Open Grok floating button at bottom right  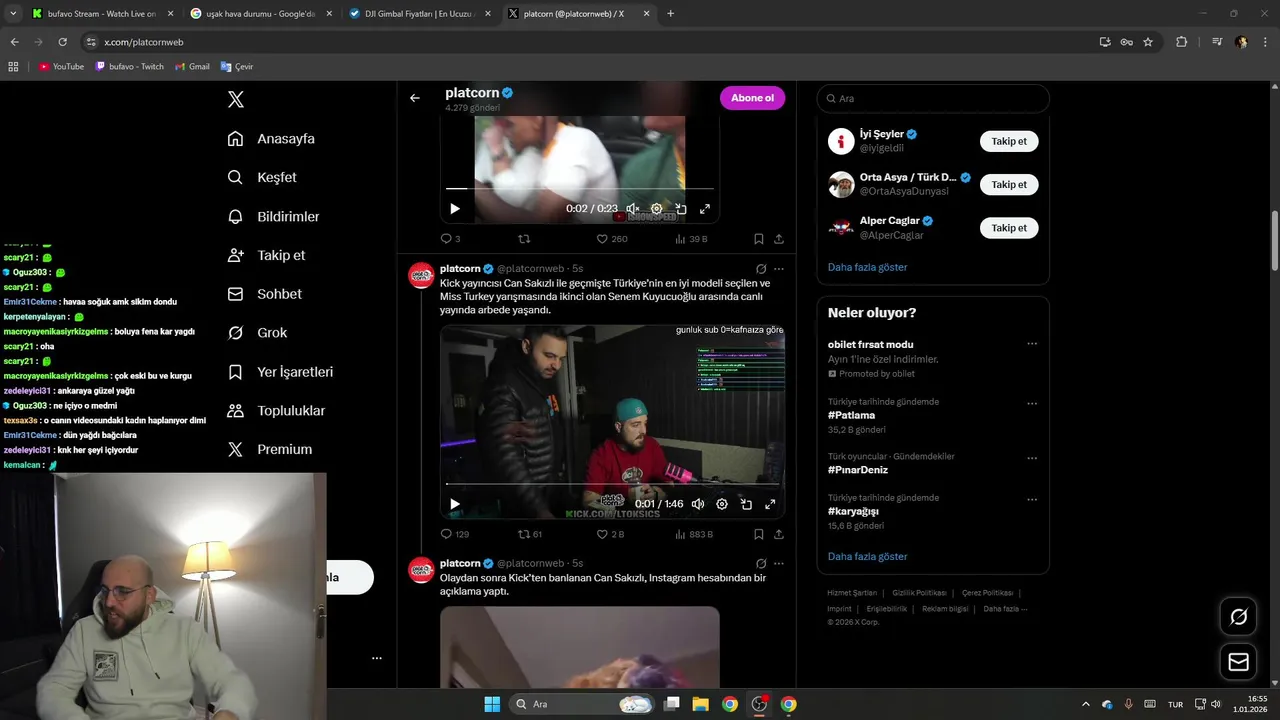click(x=1239, y=617)
